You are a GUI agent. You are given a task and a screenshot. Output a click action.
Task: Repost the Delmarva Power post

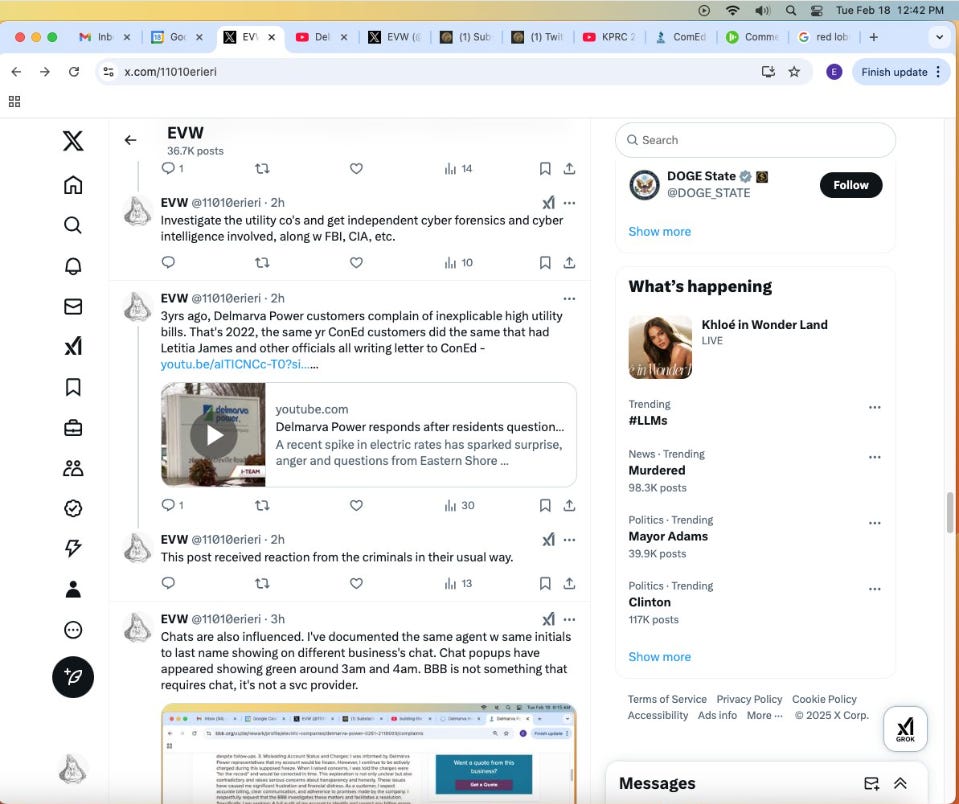(x=262, y=505)
